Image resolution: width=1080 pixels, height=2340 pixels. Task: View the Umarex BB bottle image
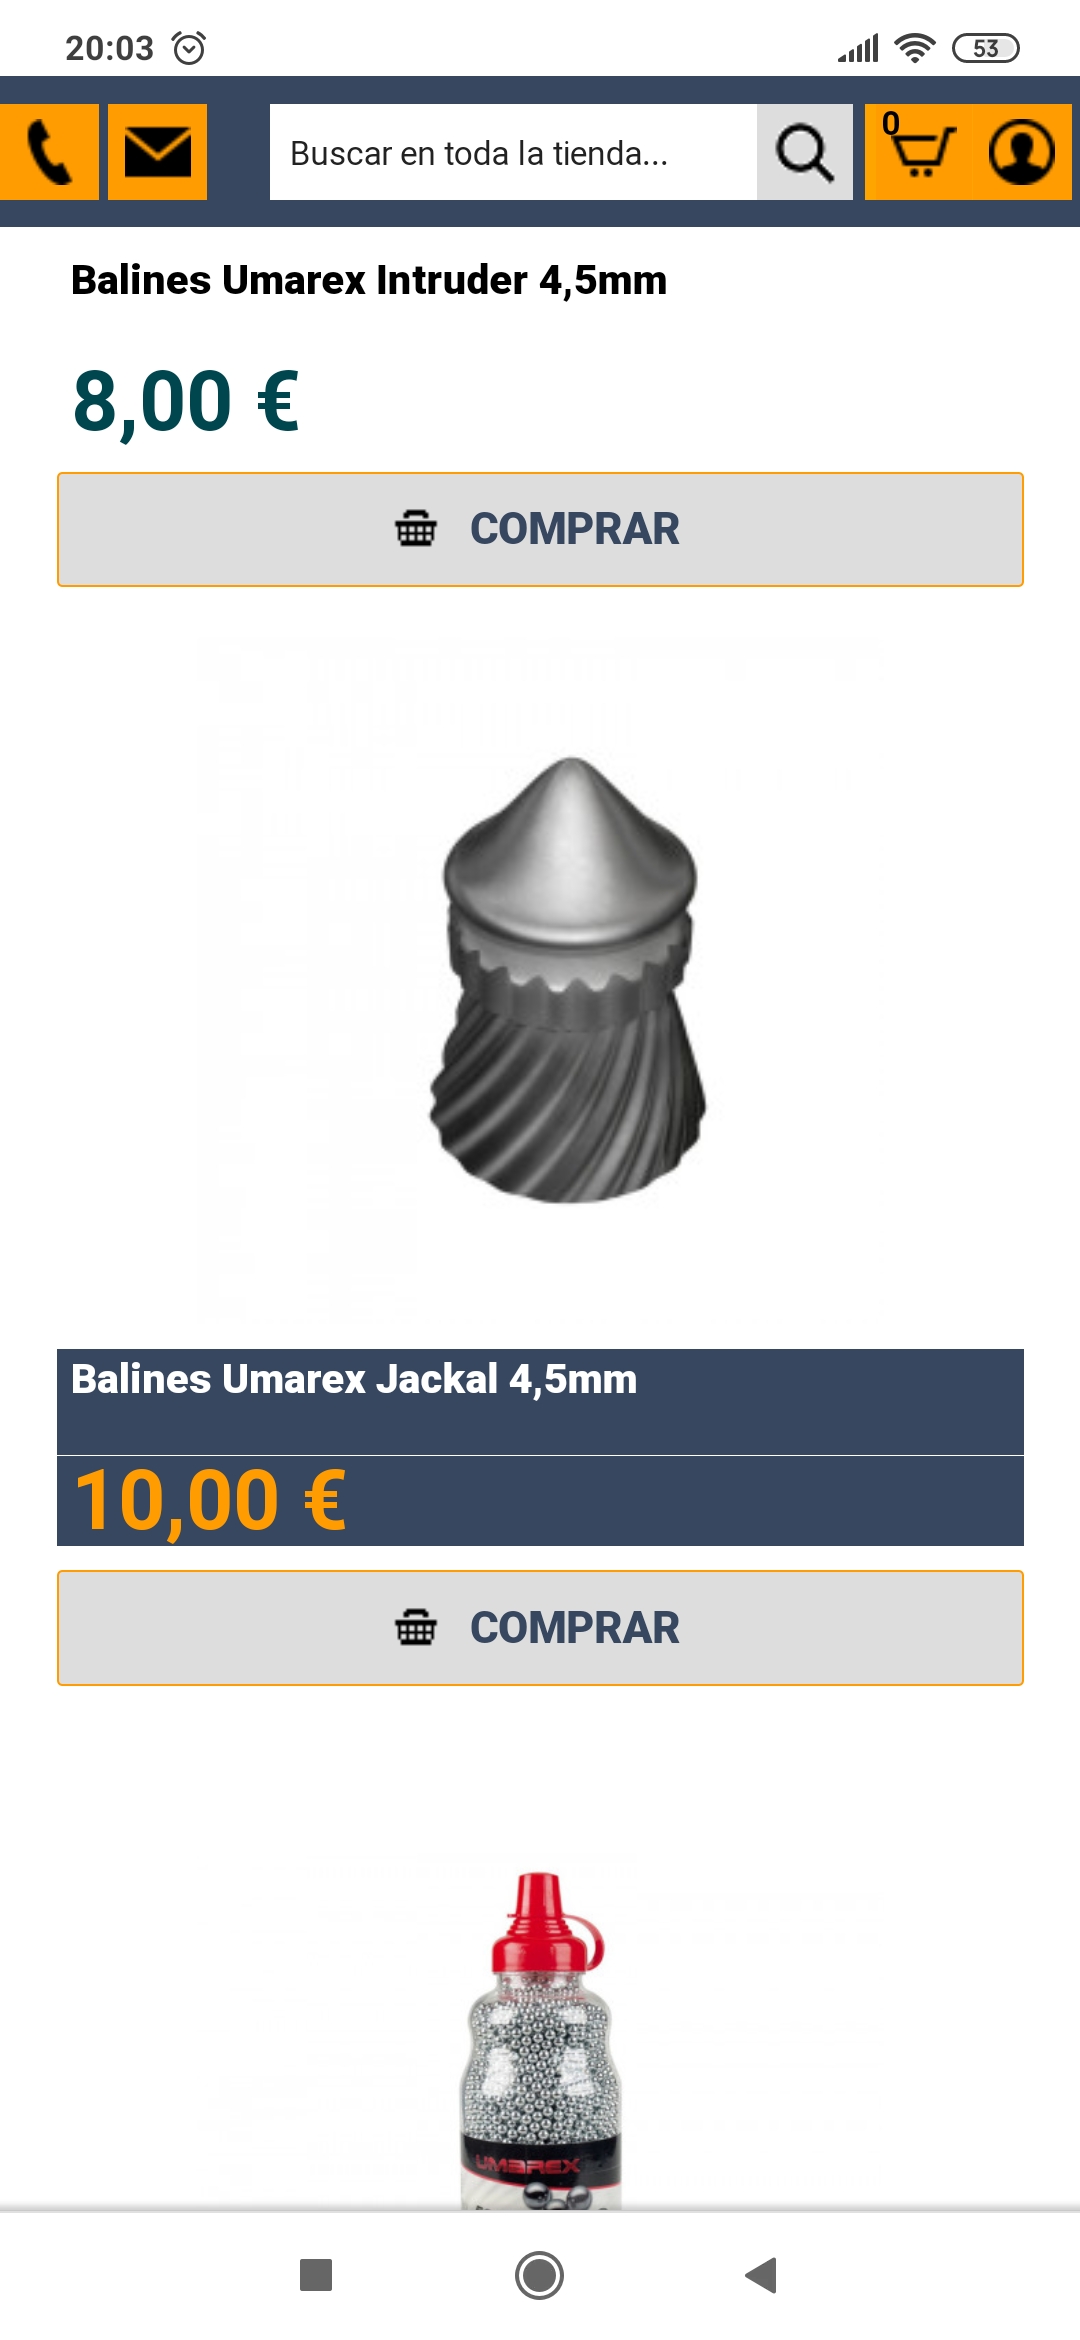[x=540, y=2040]
